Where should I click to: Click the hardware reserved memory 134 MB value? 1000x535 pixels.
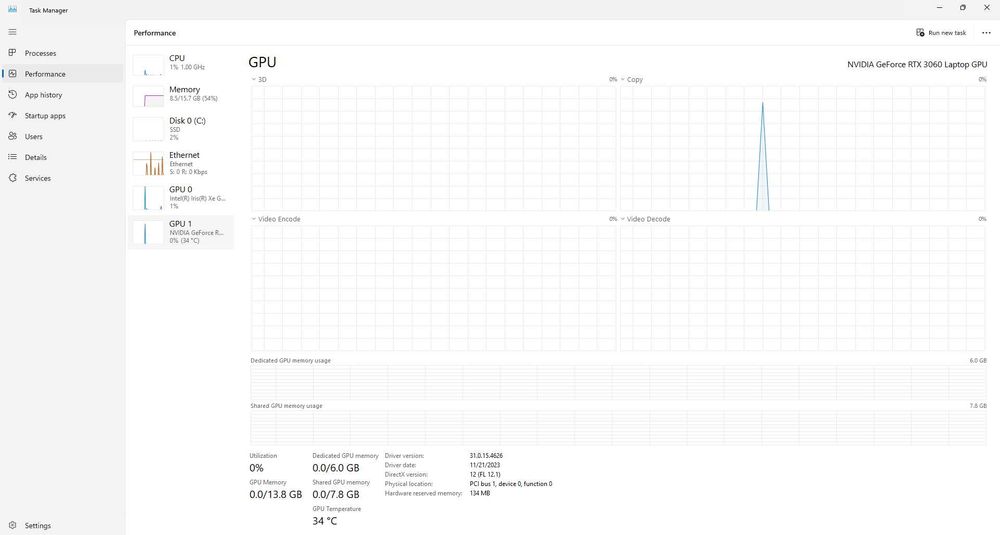point(480,493)
